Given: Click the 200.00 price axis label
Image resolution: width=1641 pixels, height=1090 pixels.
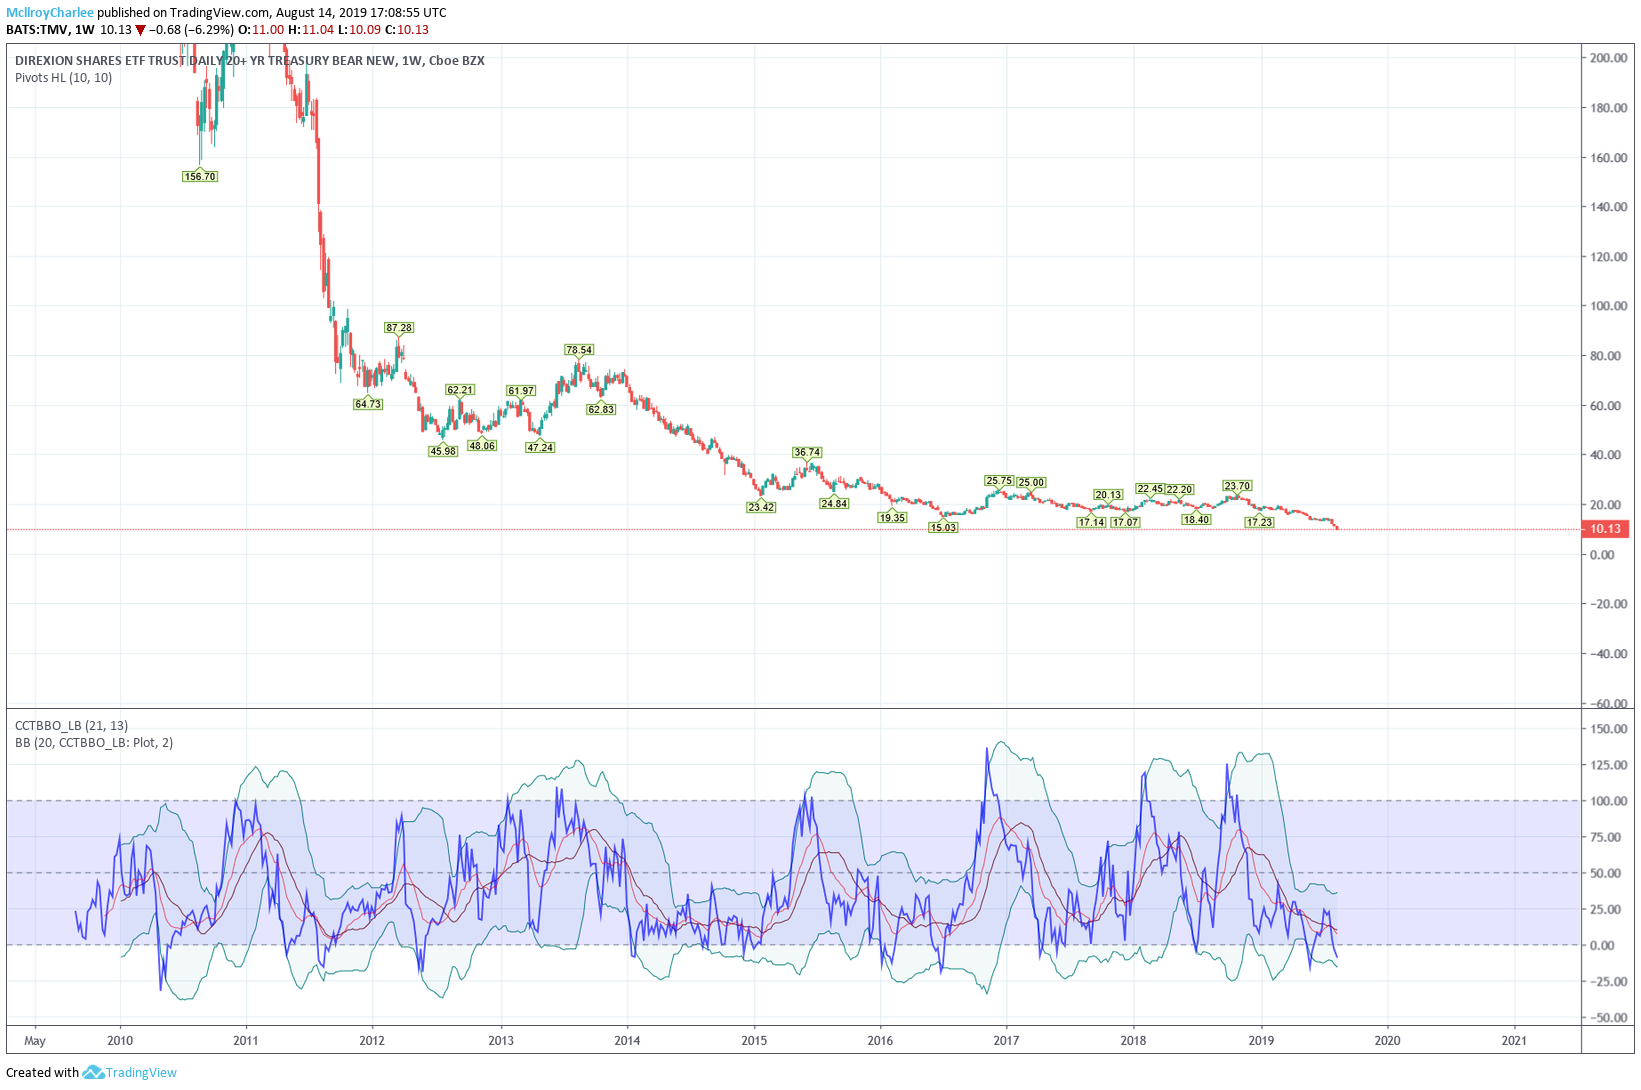Looking at the screenshot, I should (1609, 58).
